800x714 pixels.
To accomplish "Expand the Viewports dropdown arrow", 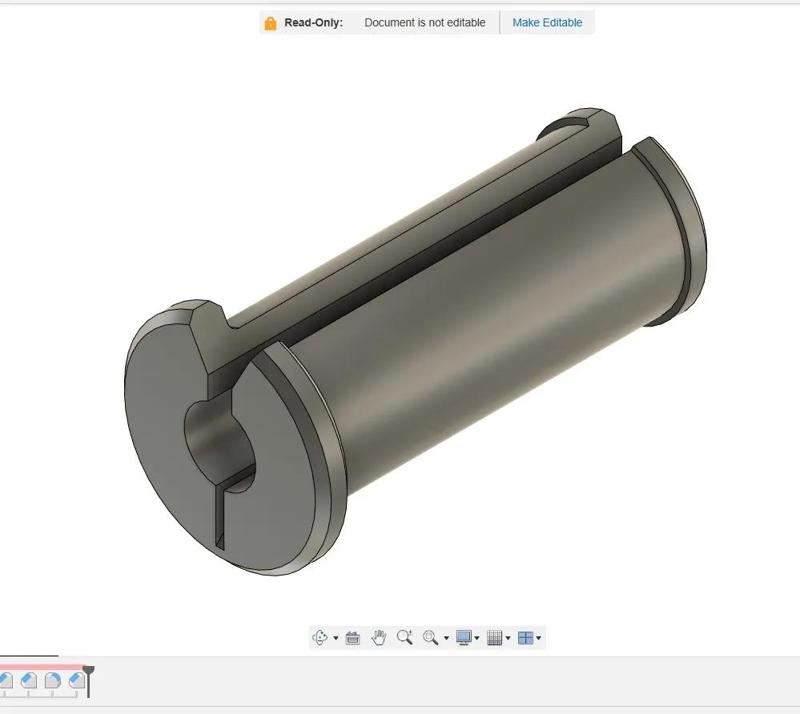I will tap(539, 638).
